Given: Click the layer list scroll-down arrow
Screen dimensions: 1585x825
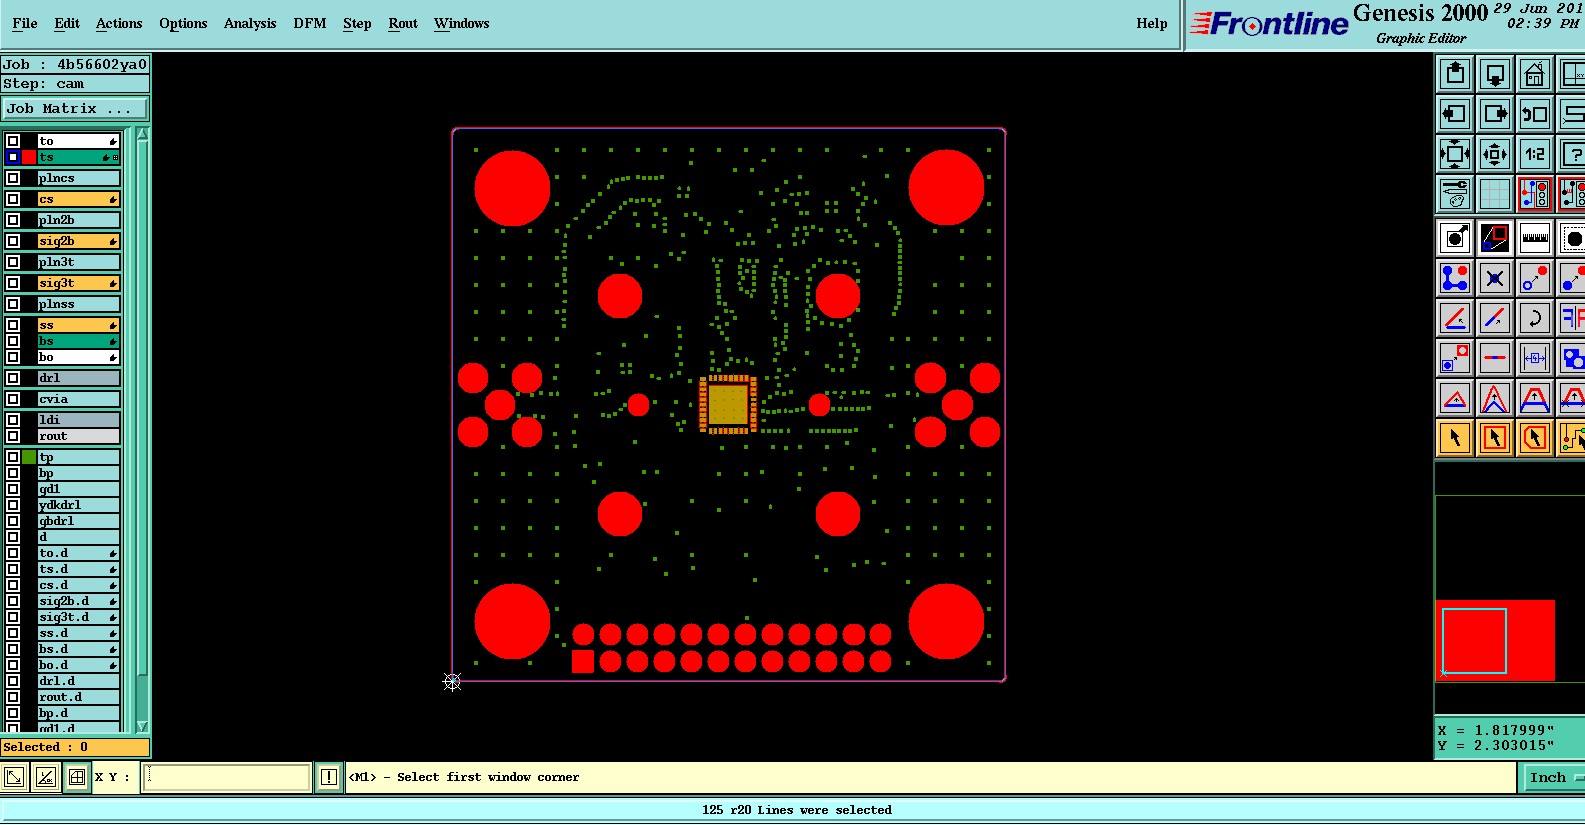Looking at the screenshot, I should (142, 726).
